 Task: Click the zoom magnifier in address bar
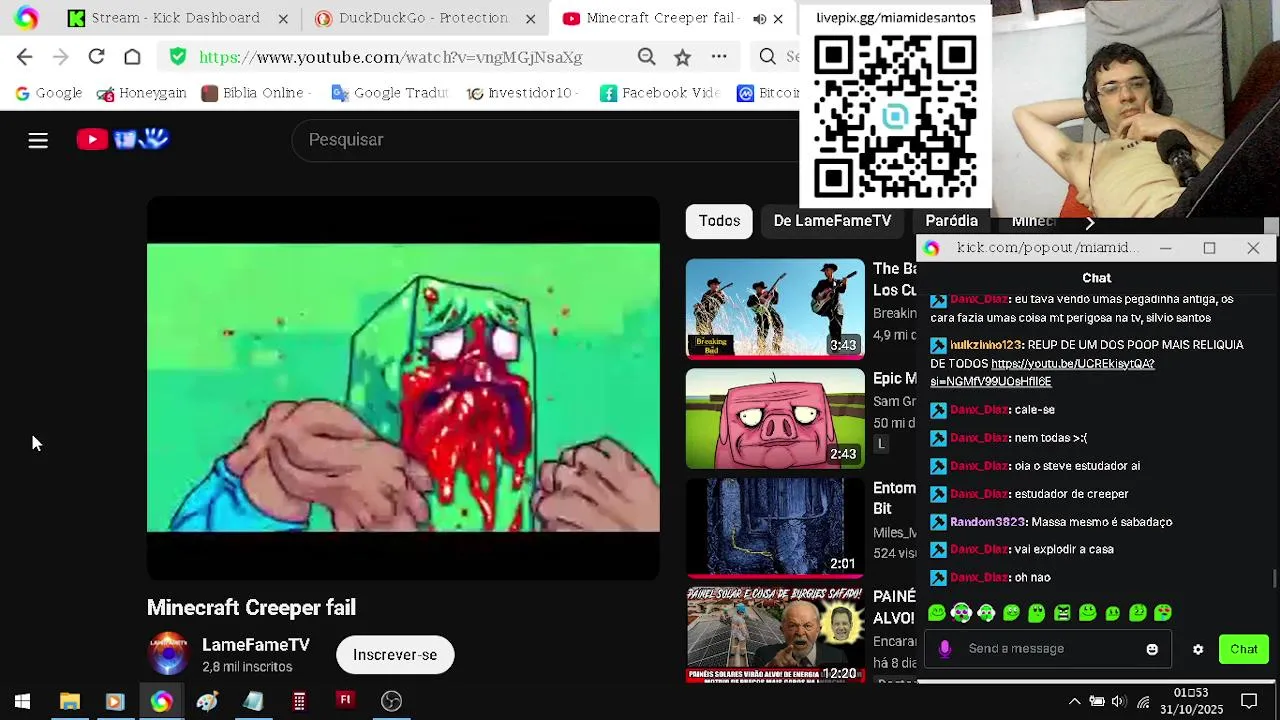(x=647, y=57)
